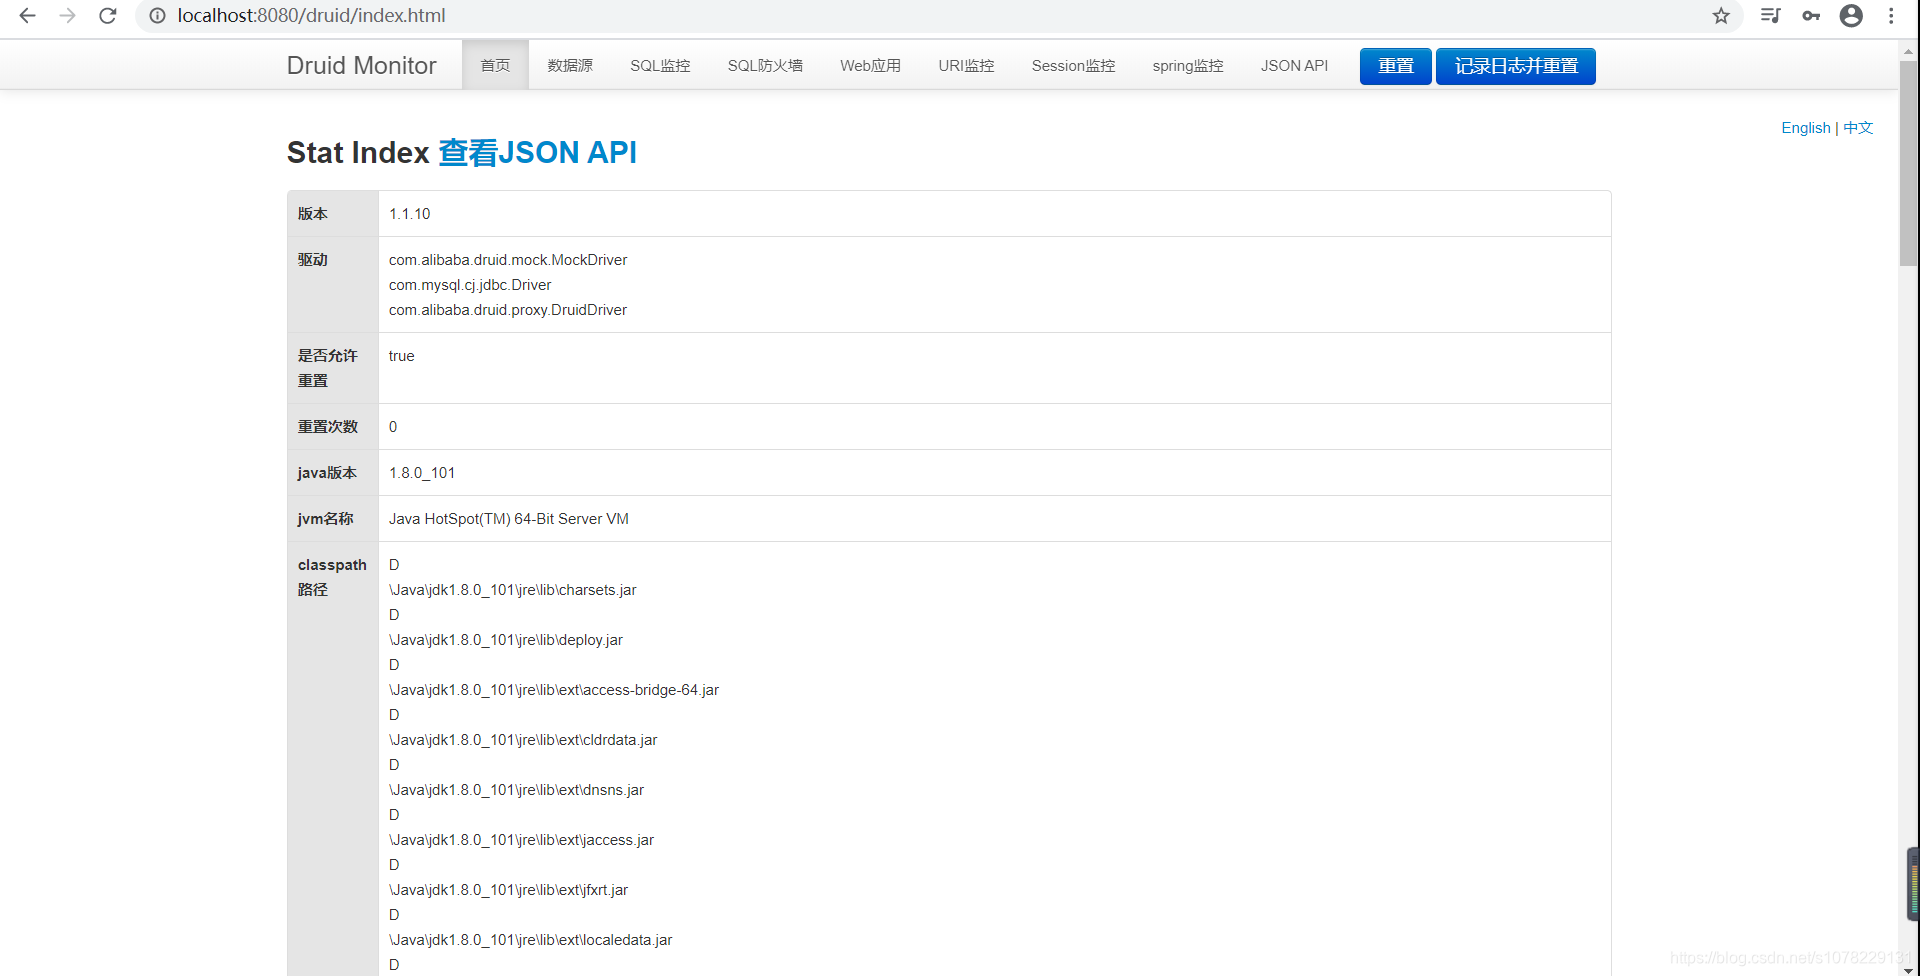Switch to 数据源 tab
This screenshot has width=1920, height=976.
tap(570, 65)
